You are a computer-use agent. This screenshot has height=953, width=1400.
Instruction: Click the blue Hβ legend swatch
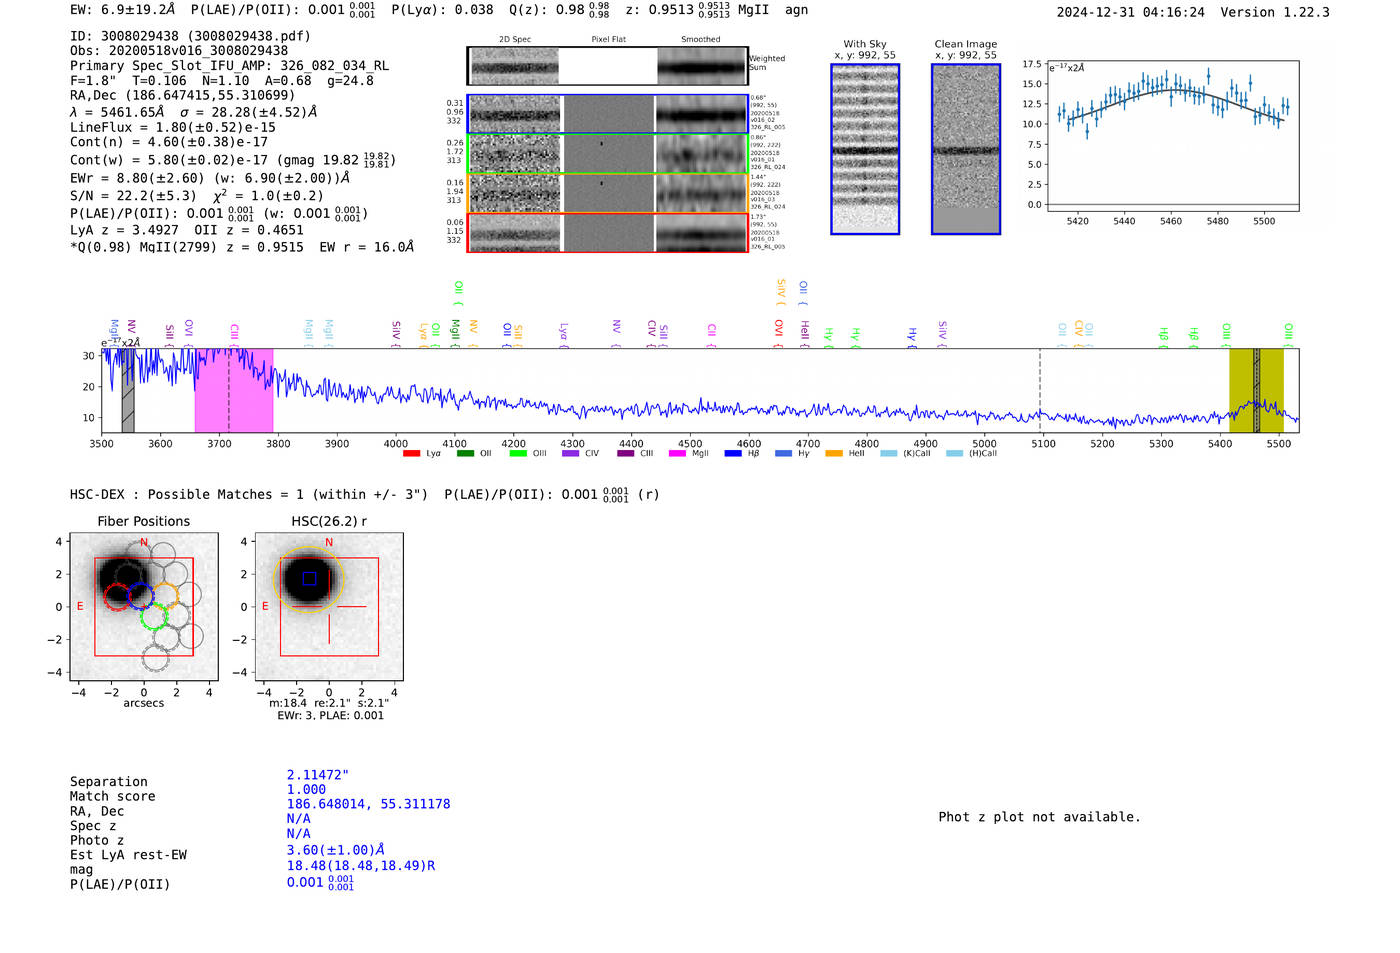tap(733, 454)
